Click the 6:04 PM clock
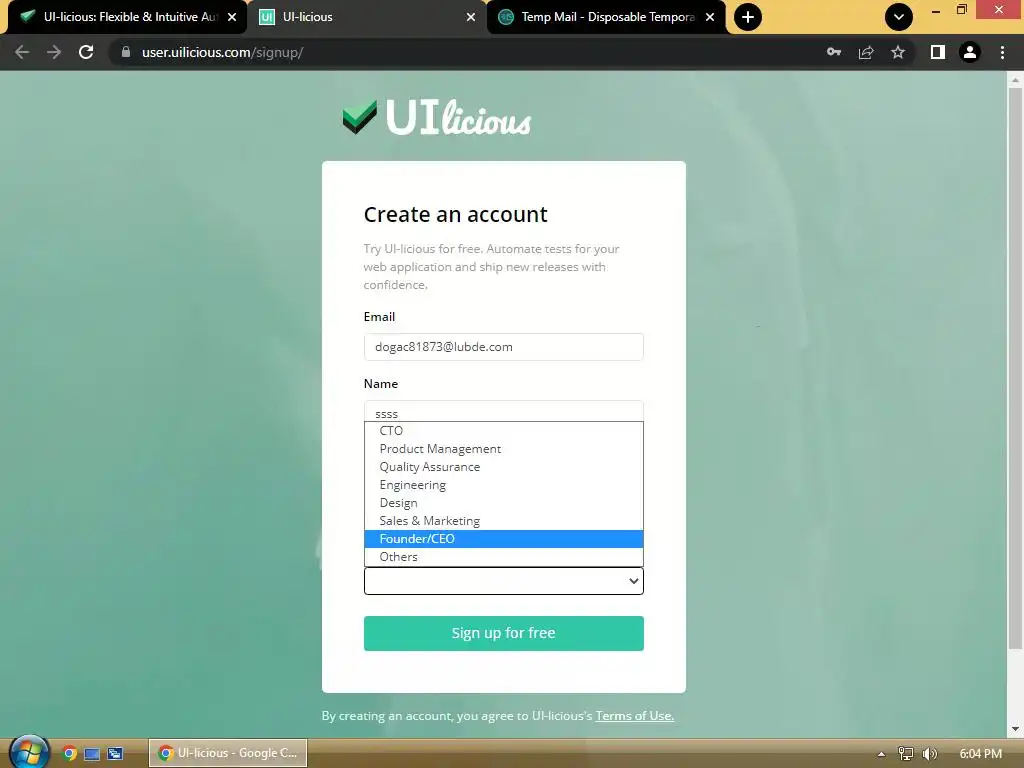This screenshot has height=768, width=1024. 980,754
